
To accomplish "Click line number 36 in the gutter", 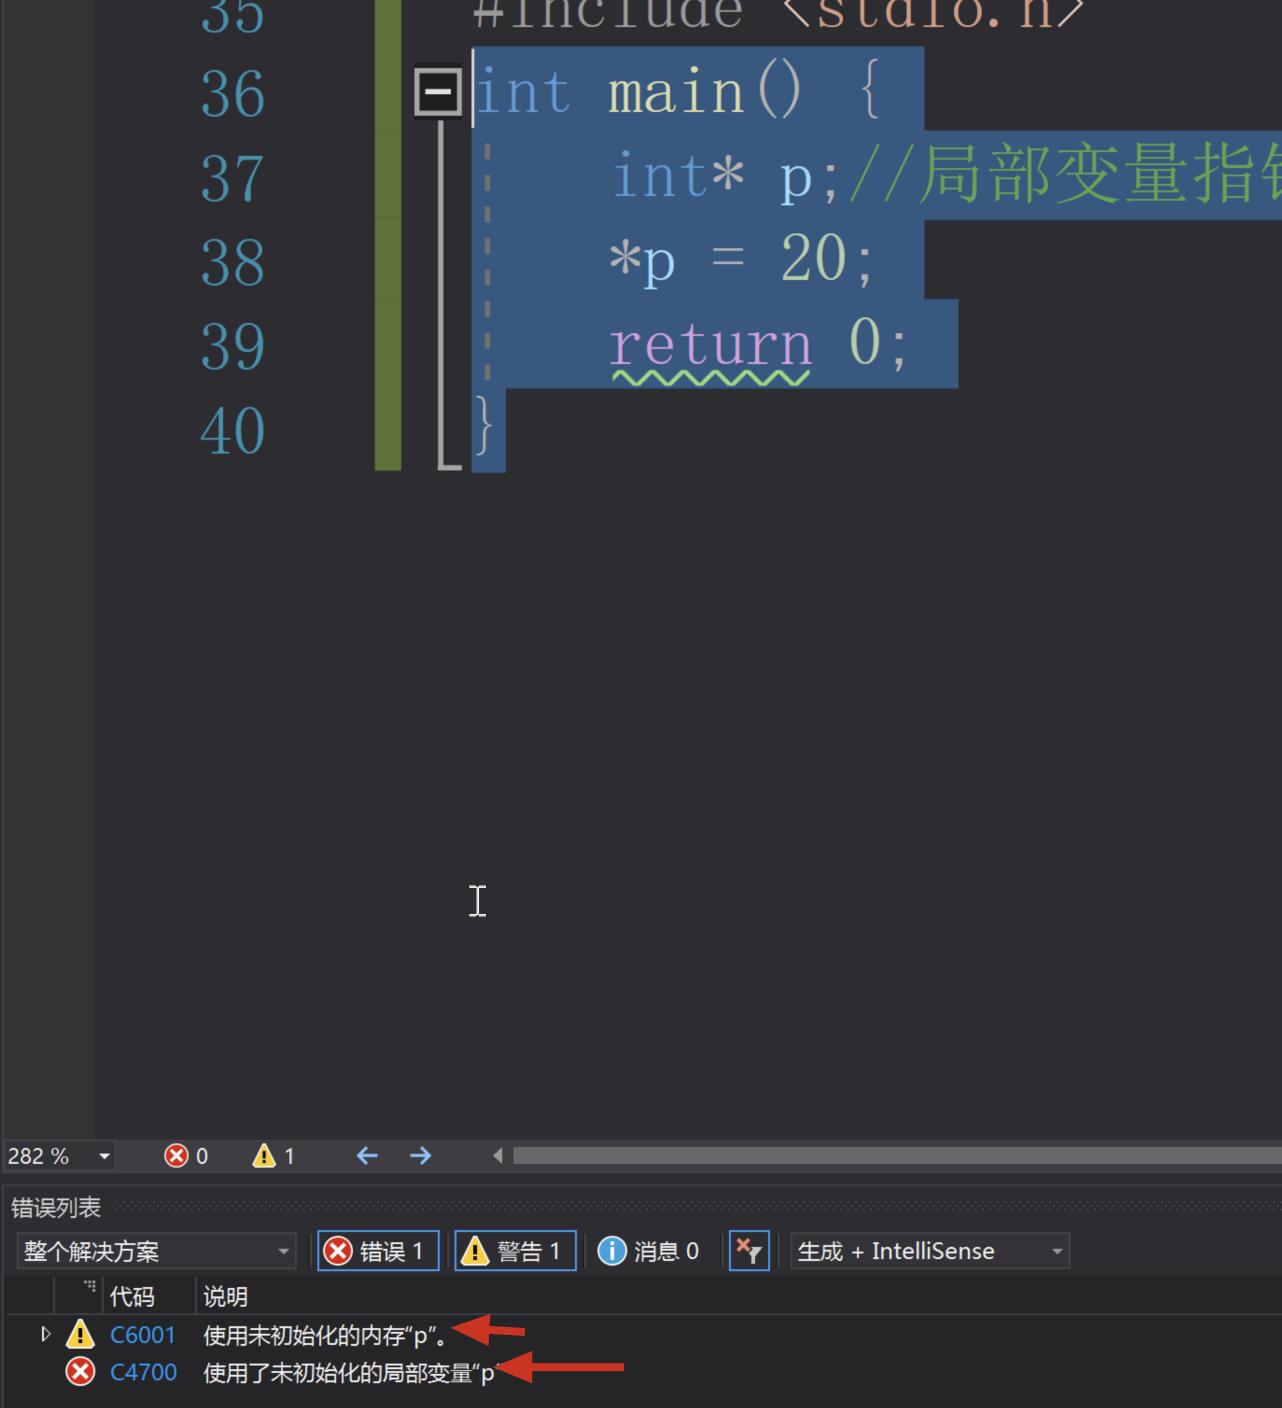I will point(233,94).
